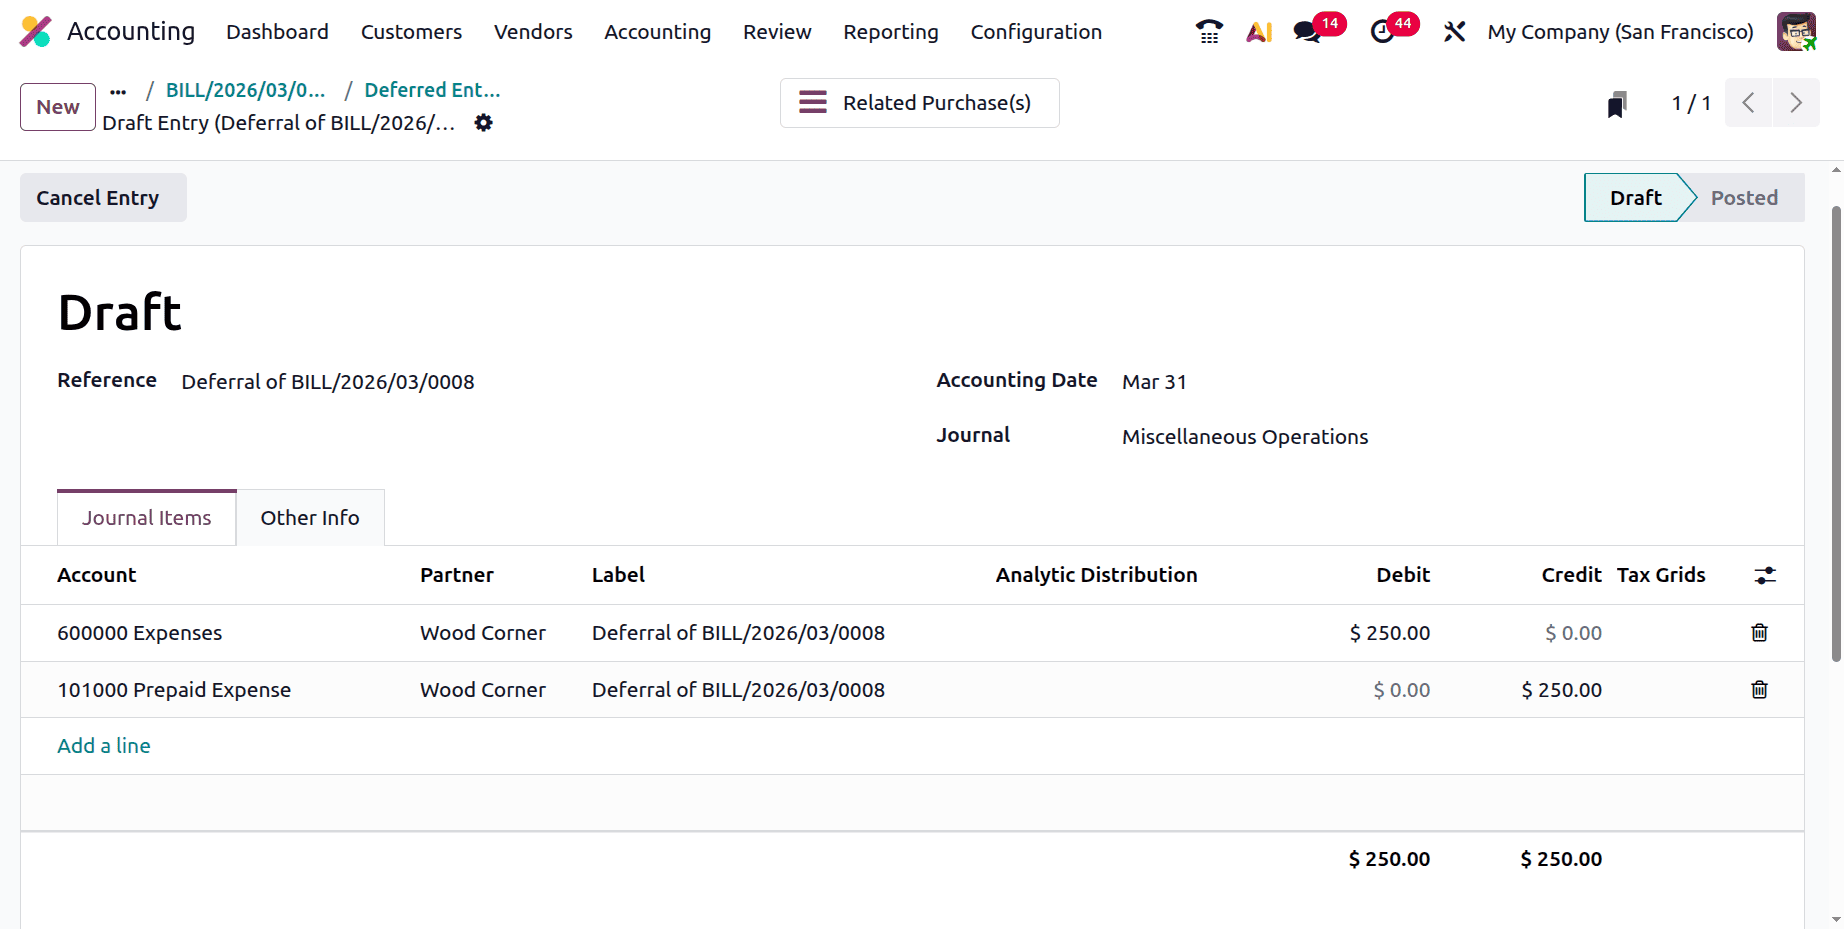Screen dimensions: 1844x929
Task: Open the gear actions menu beside title
Action: pos(483,123)
